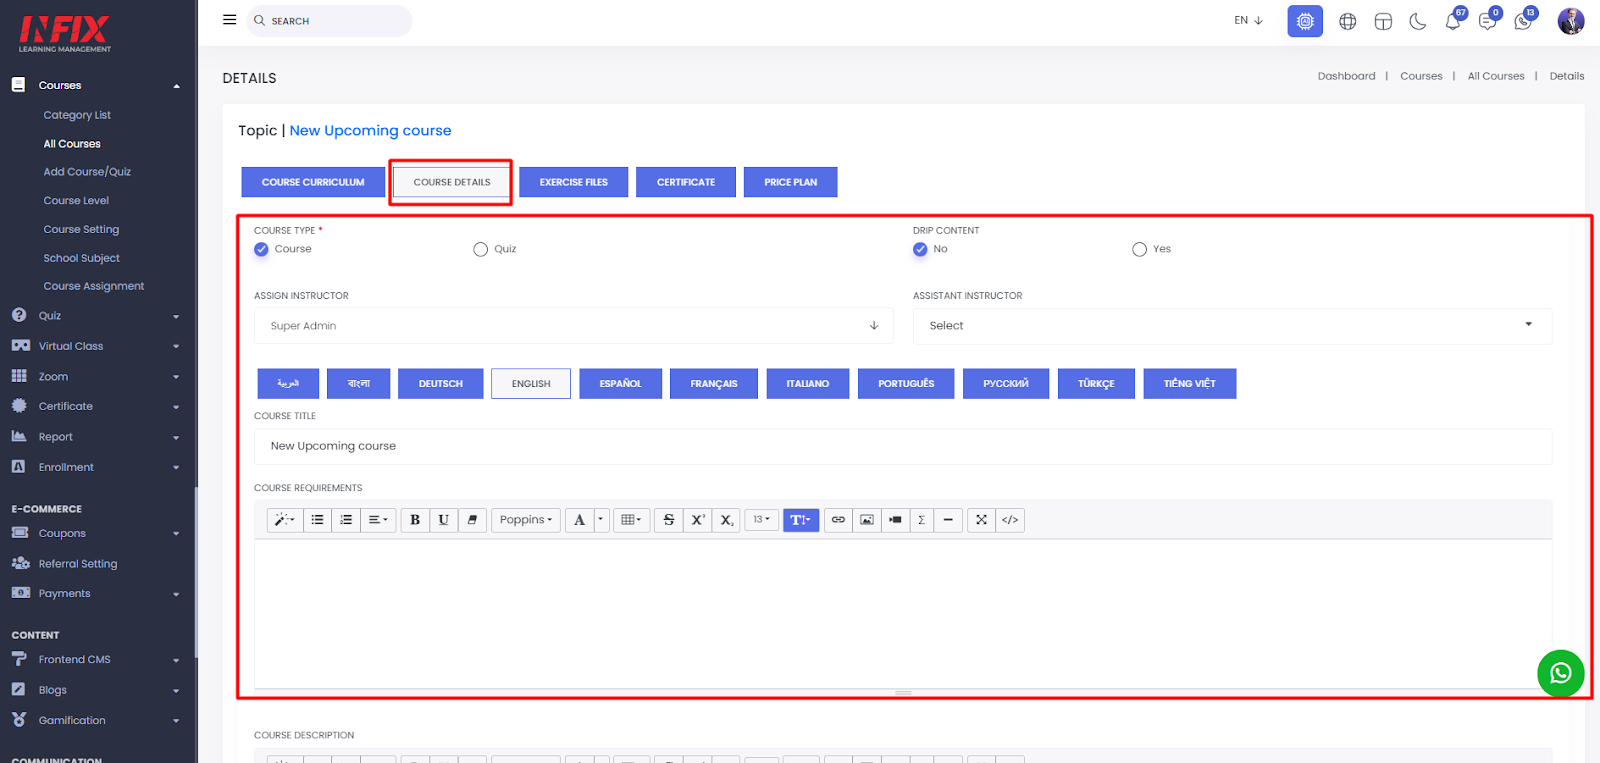This screenshot has width=1600, height=763.
Task: Open the EN language dropdown
Action: pos(1248,20)
